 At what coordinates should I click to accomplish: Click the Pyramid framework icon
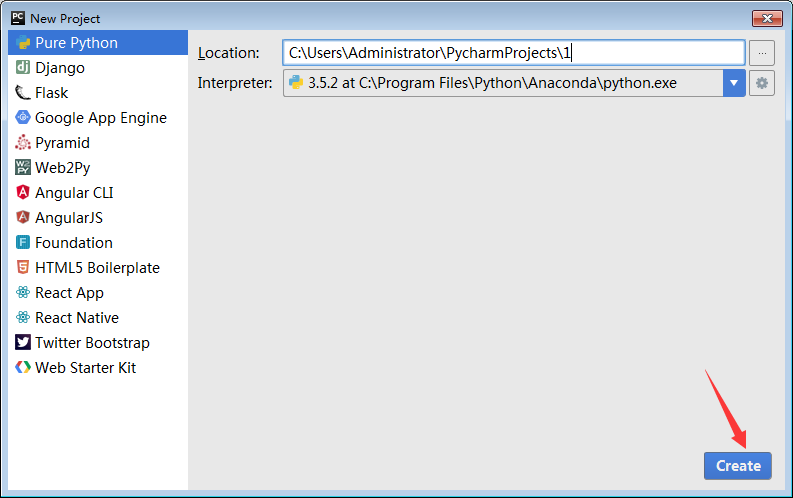23,143
